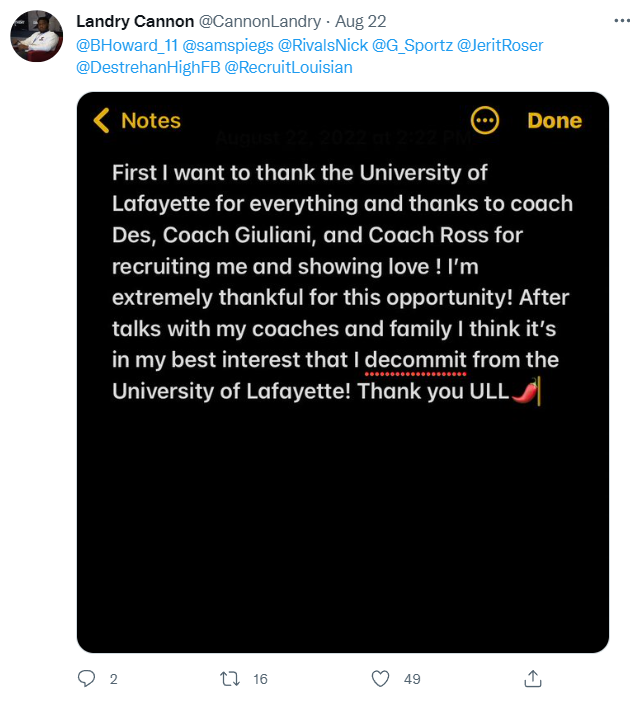Like the tweet with the heart icon
Screen dimensions: 630x701
pyautogui.click(x=380, y=678)
